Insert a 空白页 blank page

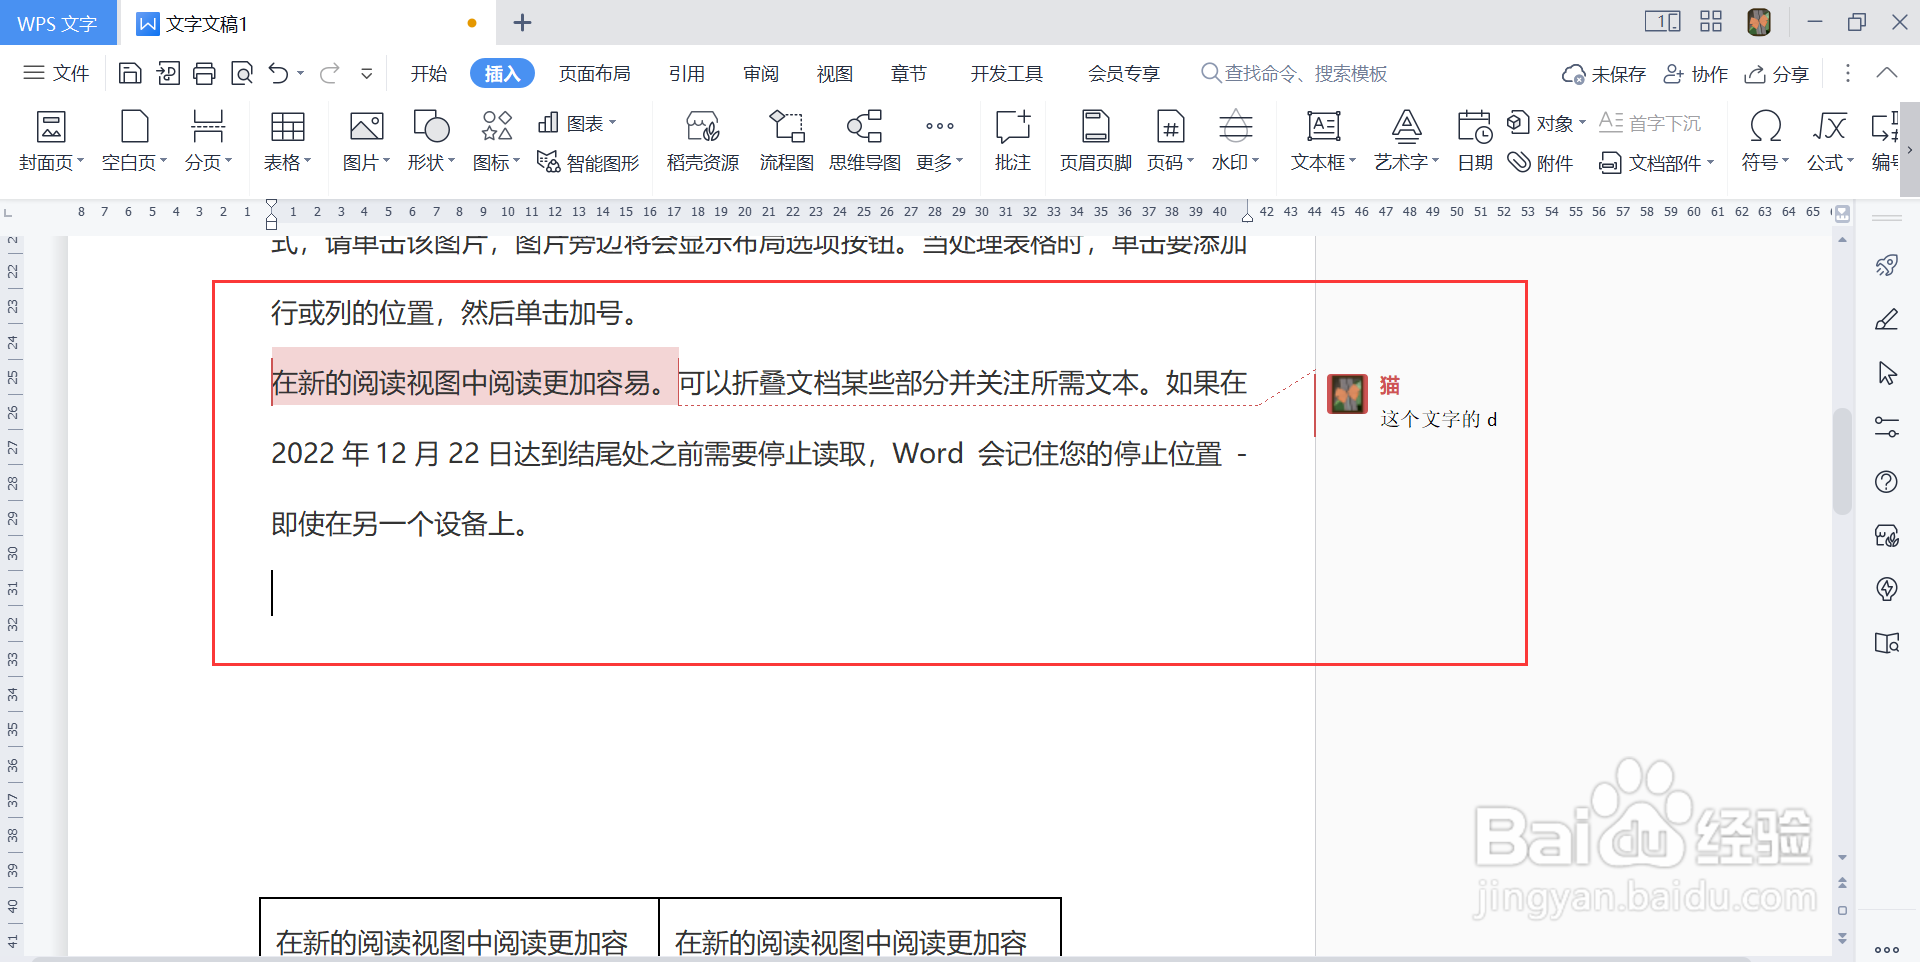134,140
